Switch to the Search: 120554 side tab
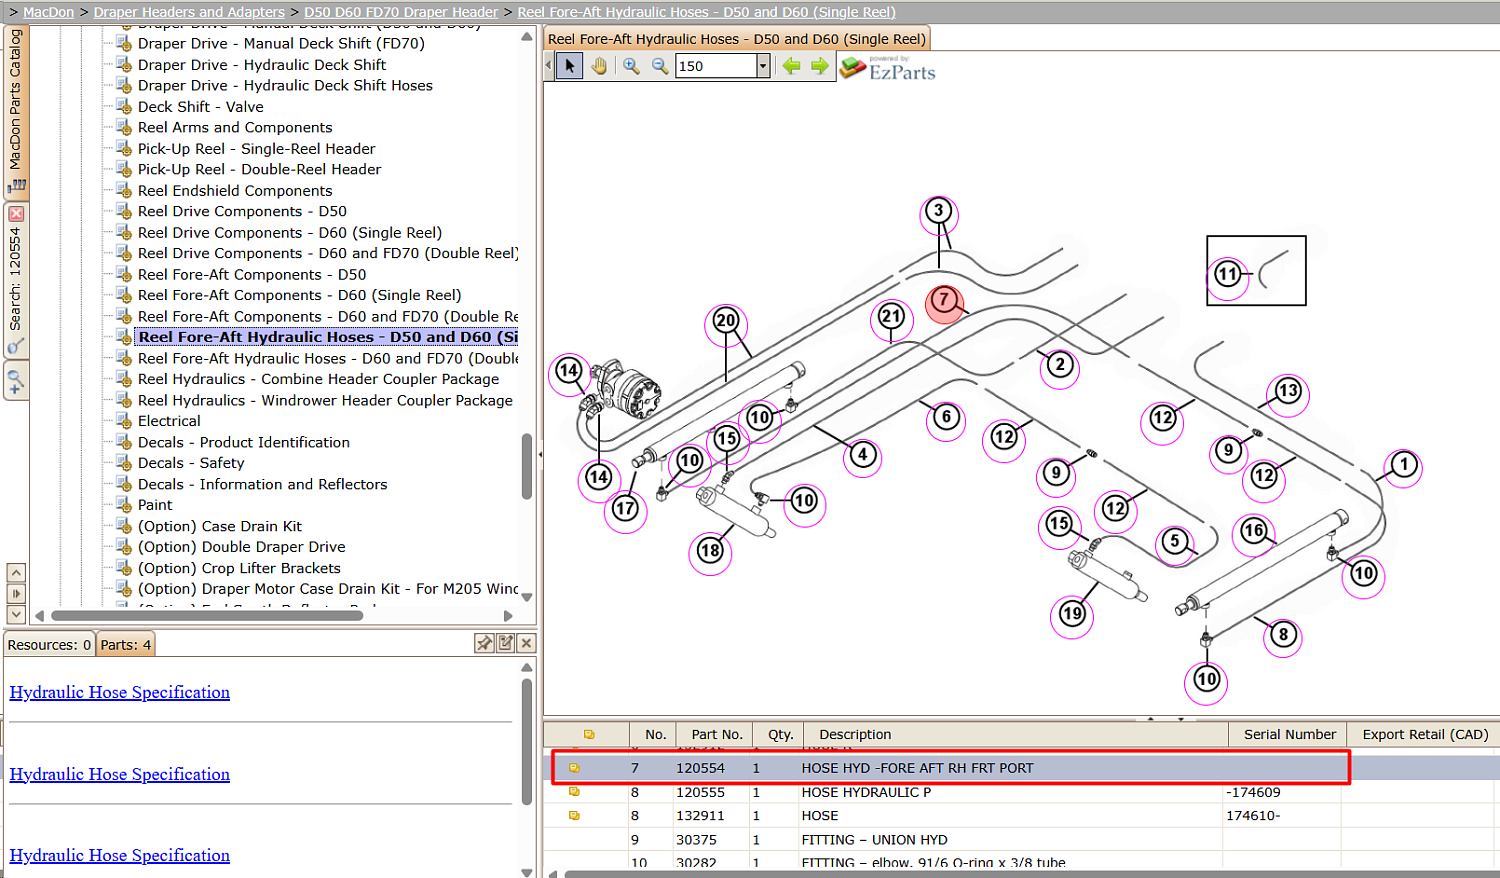The image size is (1500, 878). 16,280
